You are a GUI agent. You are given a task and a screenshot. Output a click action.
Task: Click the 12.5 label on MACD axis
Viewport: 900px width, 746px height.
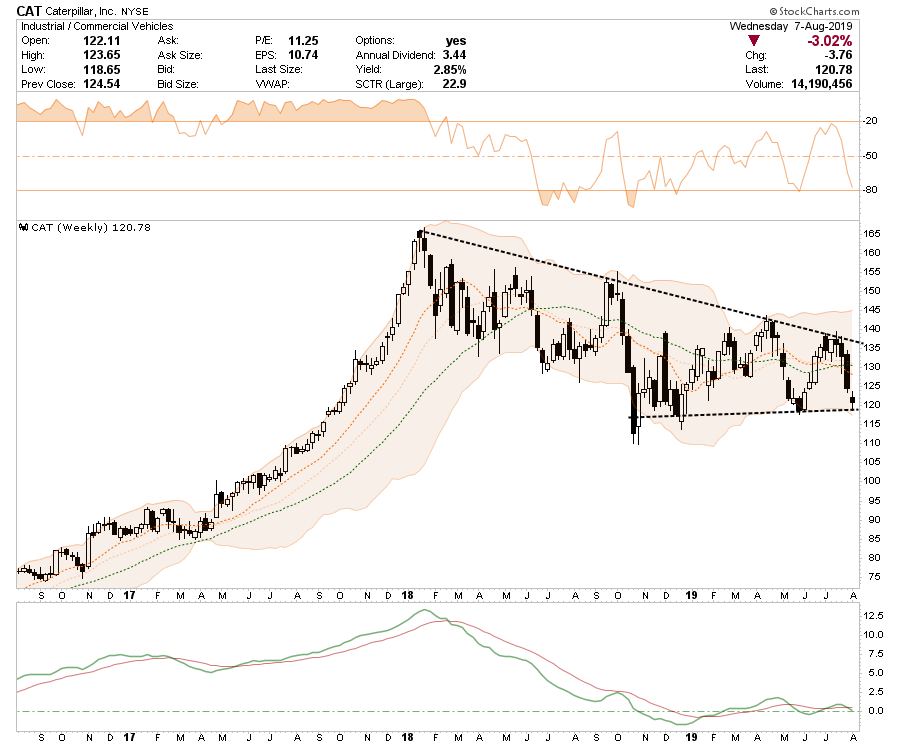pos(873,615)
